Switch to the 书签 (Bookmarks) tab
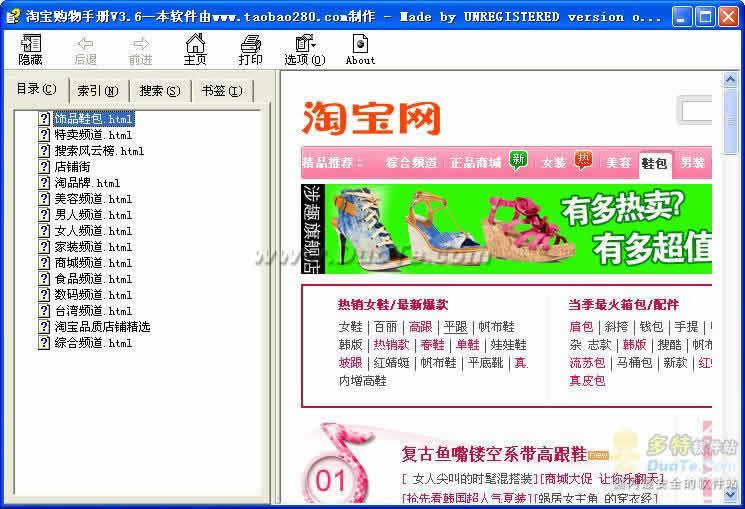This screenshot has width=745, height=509. click(222, 90)
